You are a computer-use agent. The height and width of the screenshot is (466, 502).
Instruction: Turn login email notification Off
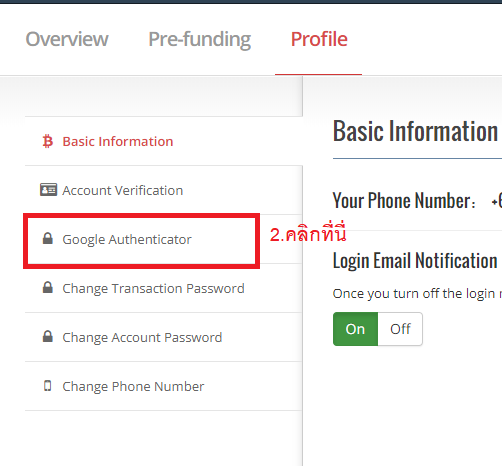(x=400, y=329)
